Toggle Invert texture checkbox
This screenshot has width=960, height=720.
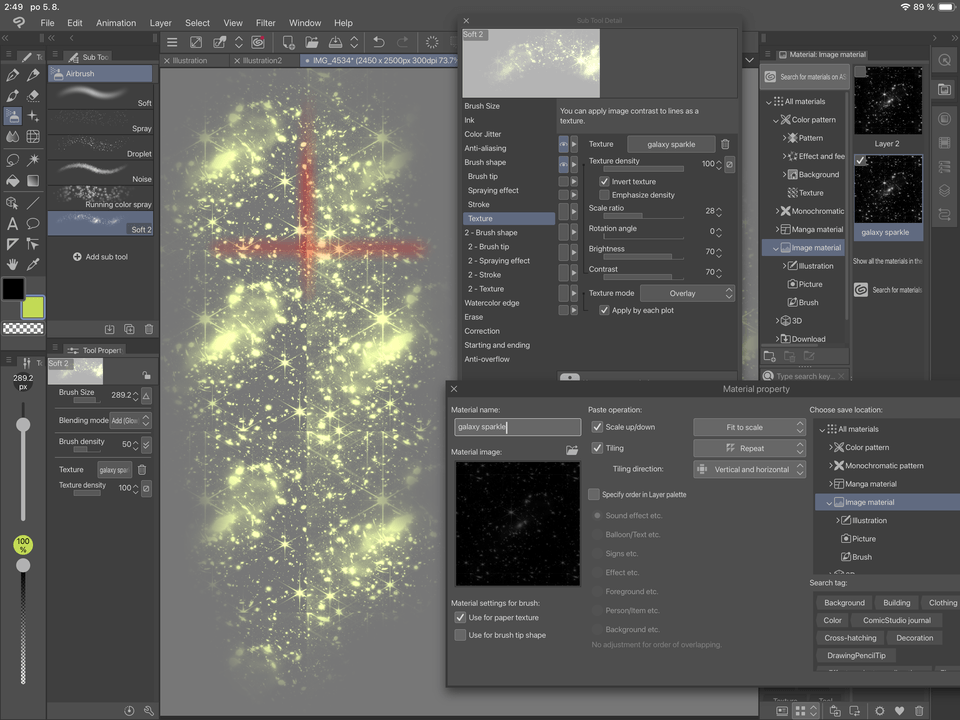[x=604, y=182]
